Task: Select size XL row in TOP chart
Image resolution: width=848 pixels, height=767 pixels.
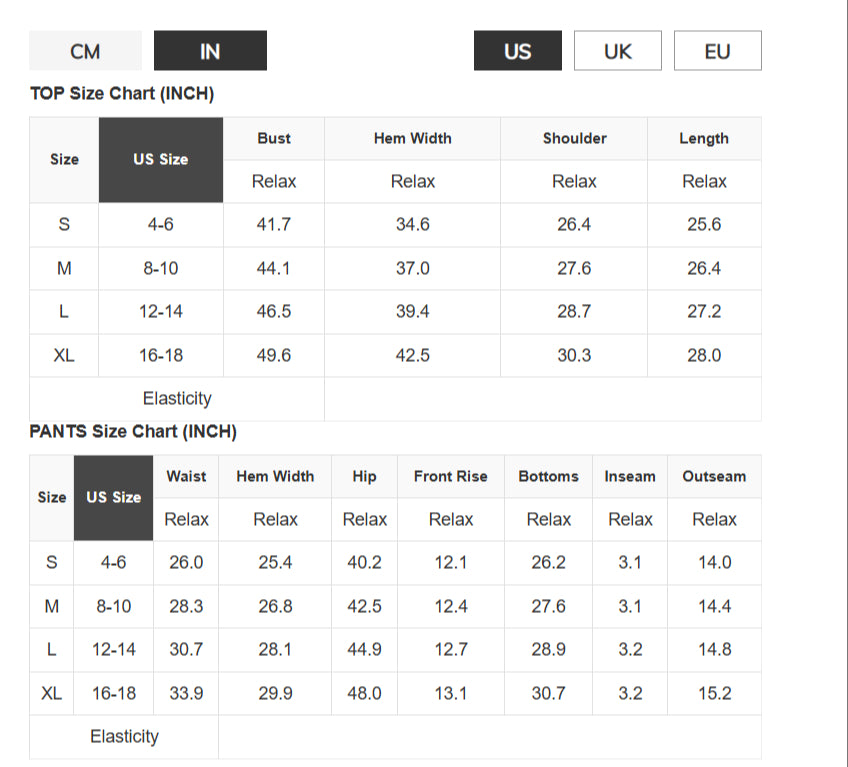Action: pyautogui.click(x=395, y=355)
